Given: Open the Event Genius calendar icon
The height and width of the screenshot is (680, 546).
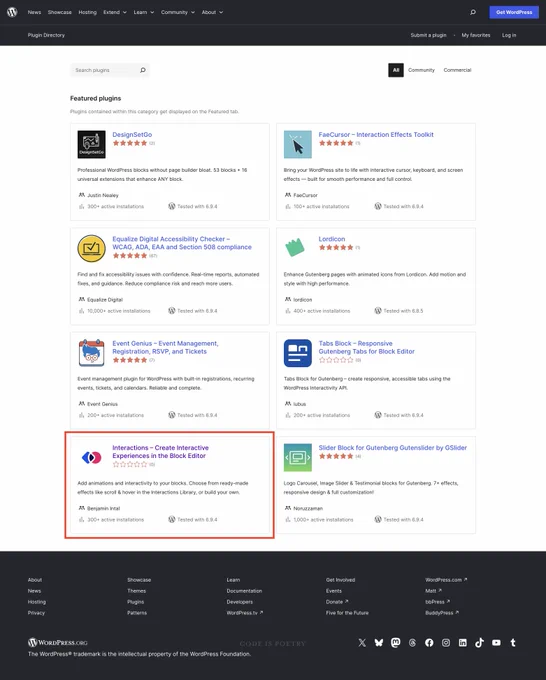Looking at the screenshot, I should [92, 353].
